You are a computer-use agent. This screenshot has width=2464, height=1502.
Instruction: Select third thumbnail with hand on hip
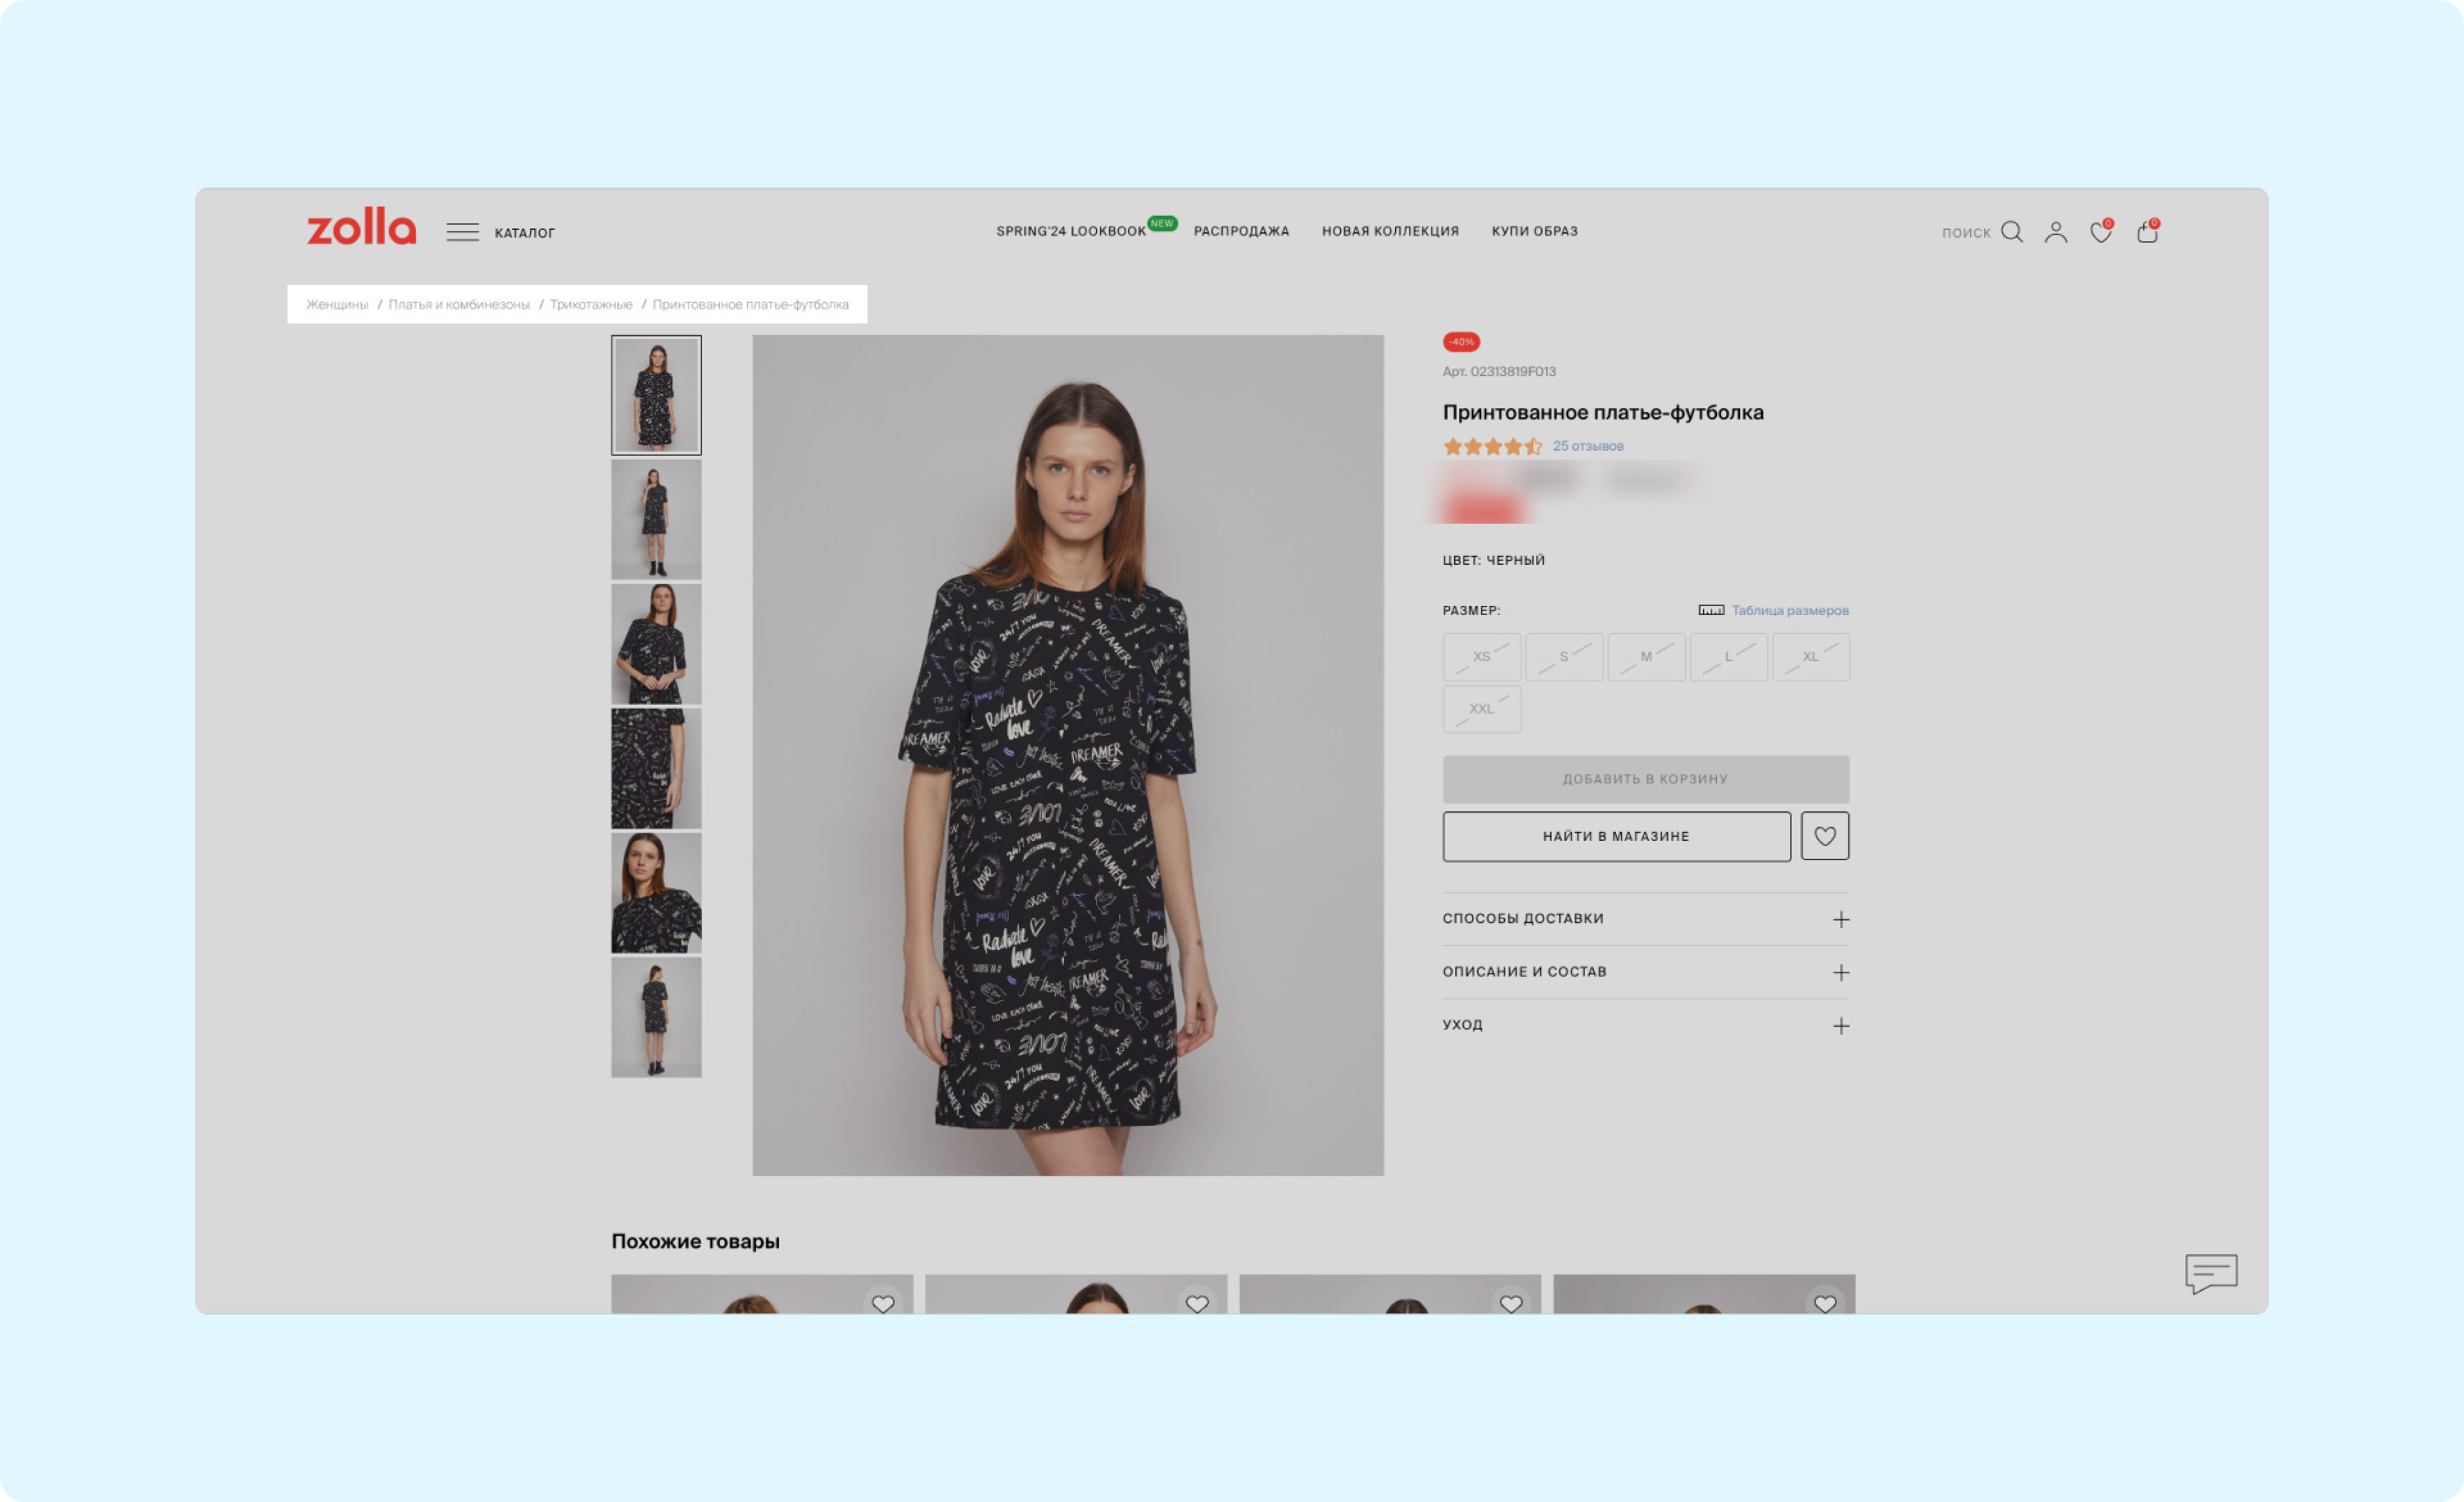point(656,644)
